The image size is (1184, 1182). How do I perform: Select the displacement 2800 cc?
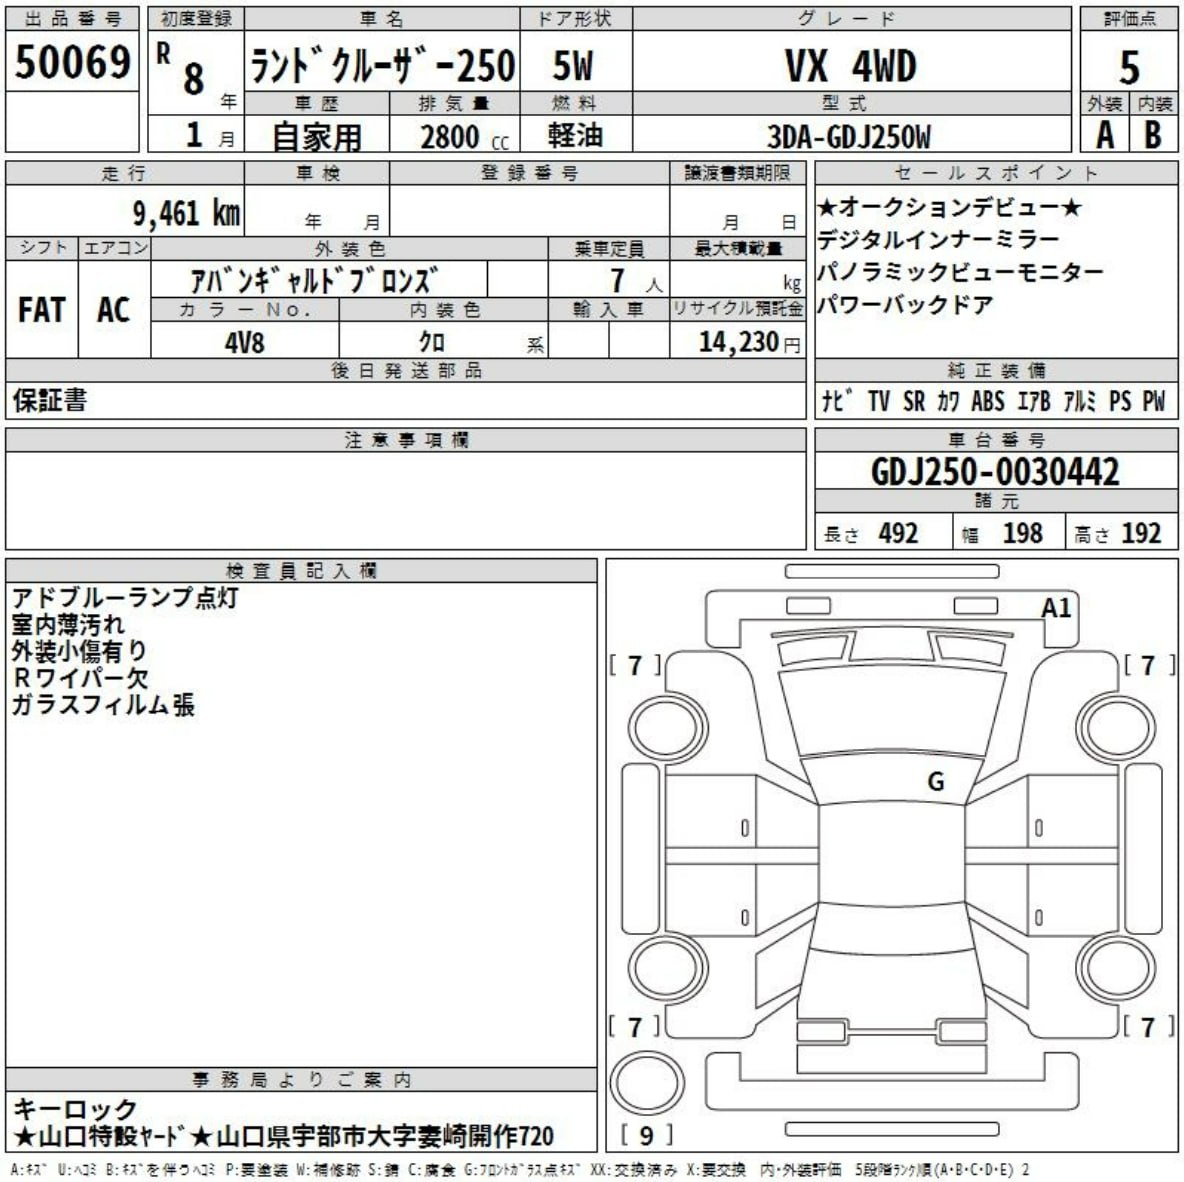tap(464, 137)
